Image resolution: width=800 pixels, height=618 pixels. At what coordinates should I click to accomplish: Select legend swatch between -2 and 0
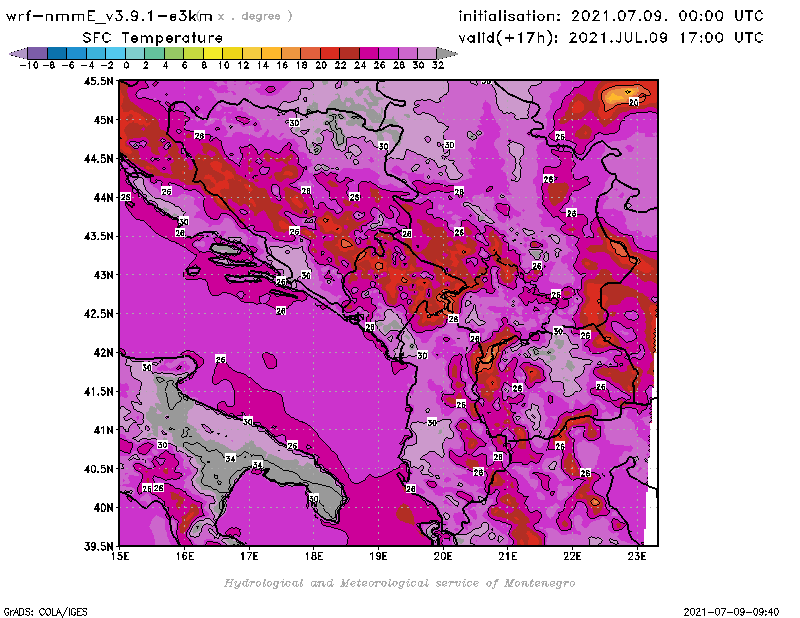[115, 53]
